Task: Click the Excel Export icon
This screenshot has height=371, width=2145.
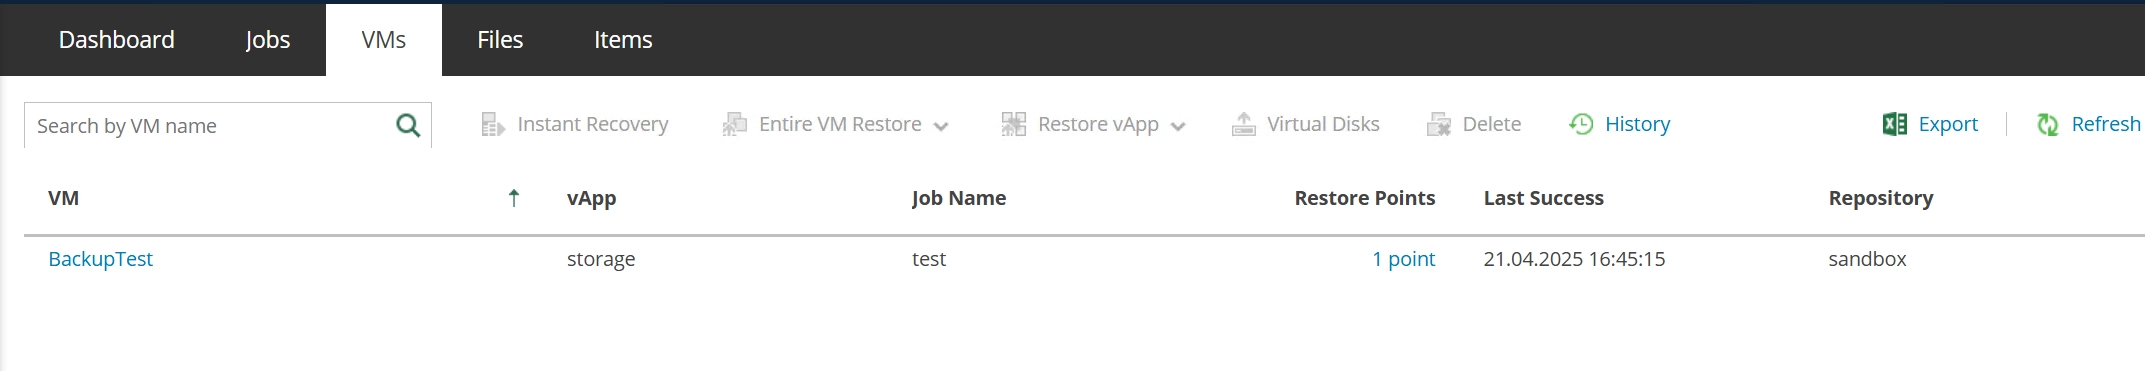Action: click(x=1894, y=124)
